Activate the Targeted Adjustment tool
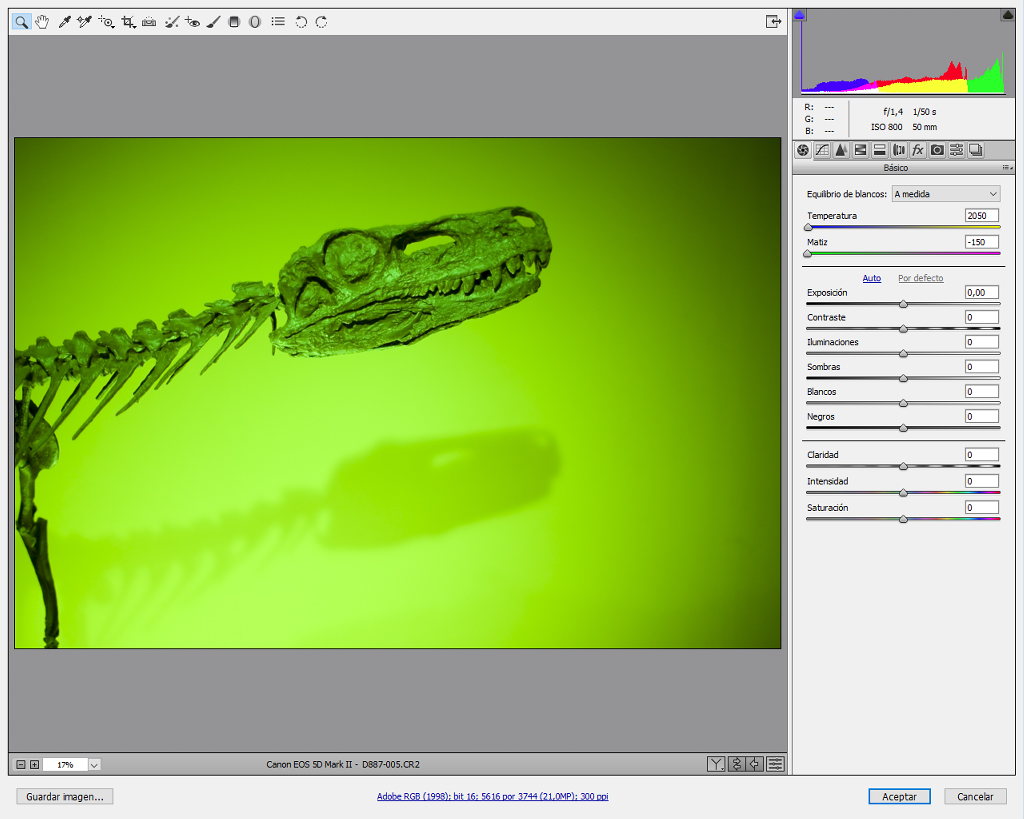This screenshot has width=1024, height=819. pyautogui.click(x=106, y=22)
